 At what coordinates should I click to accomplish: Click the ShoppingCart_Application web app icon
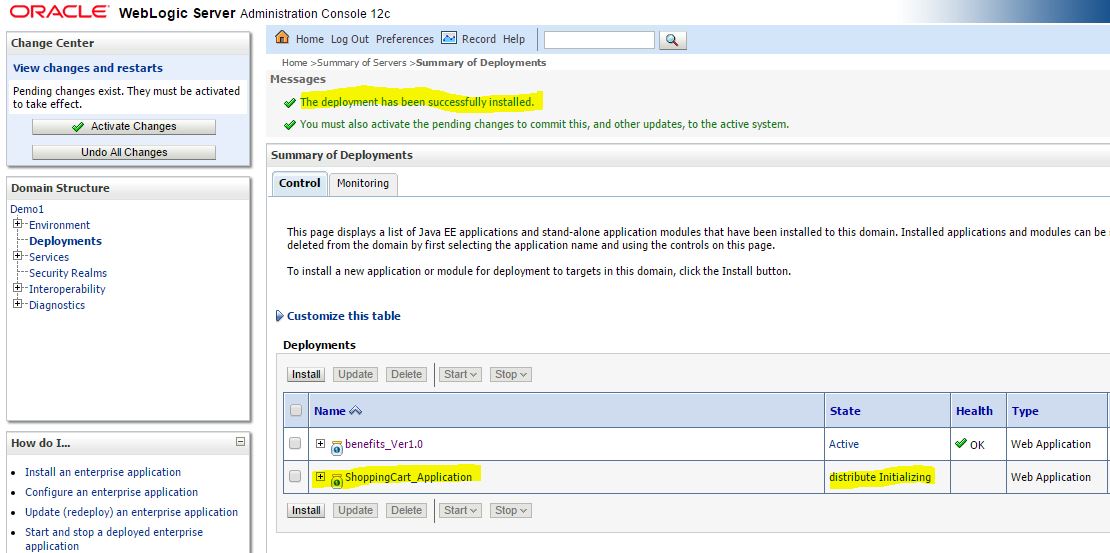[337, 480]
